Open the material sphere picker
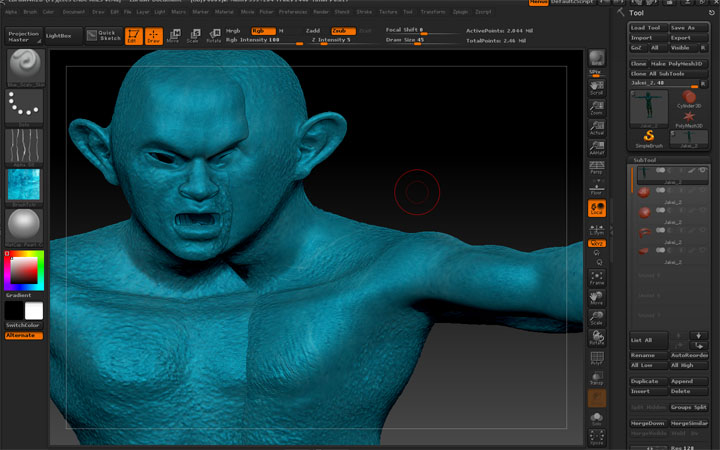Screen dimensions: 720x450 (22, 224)
